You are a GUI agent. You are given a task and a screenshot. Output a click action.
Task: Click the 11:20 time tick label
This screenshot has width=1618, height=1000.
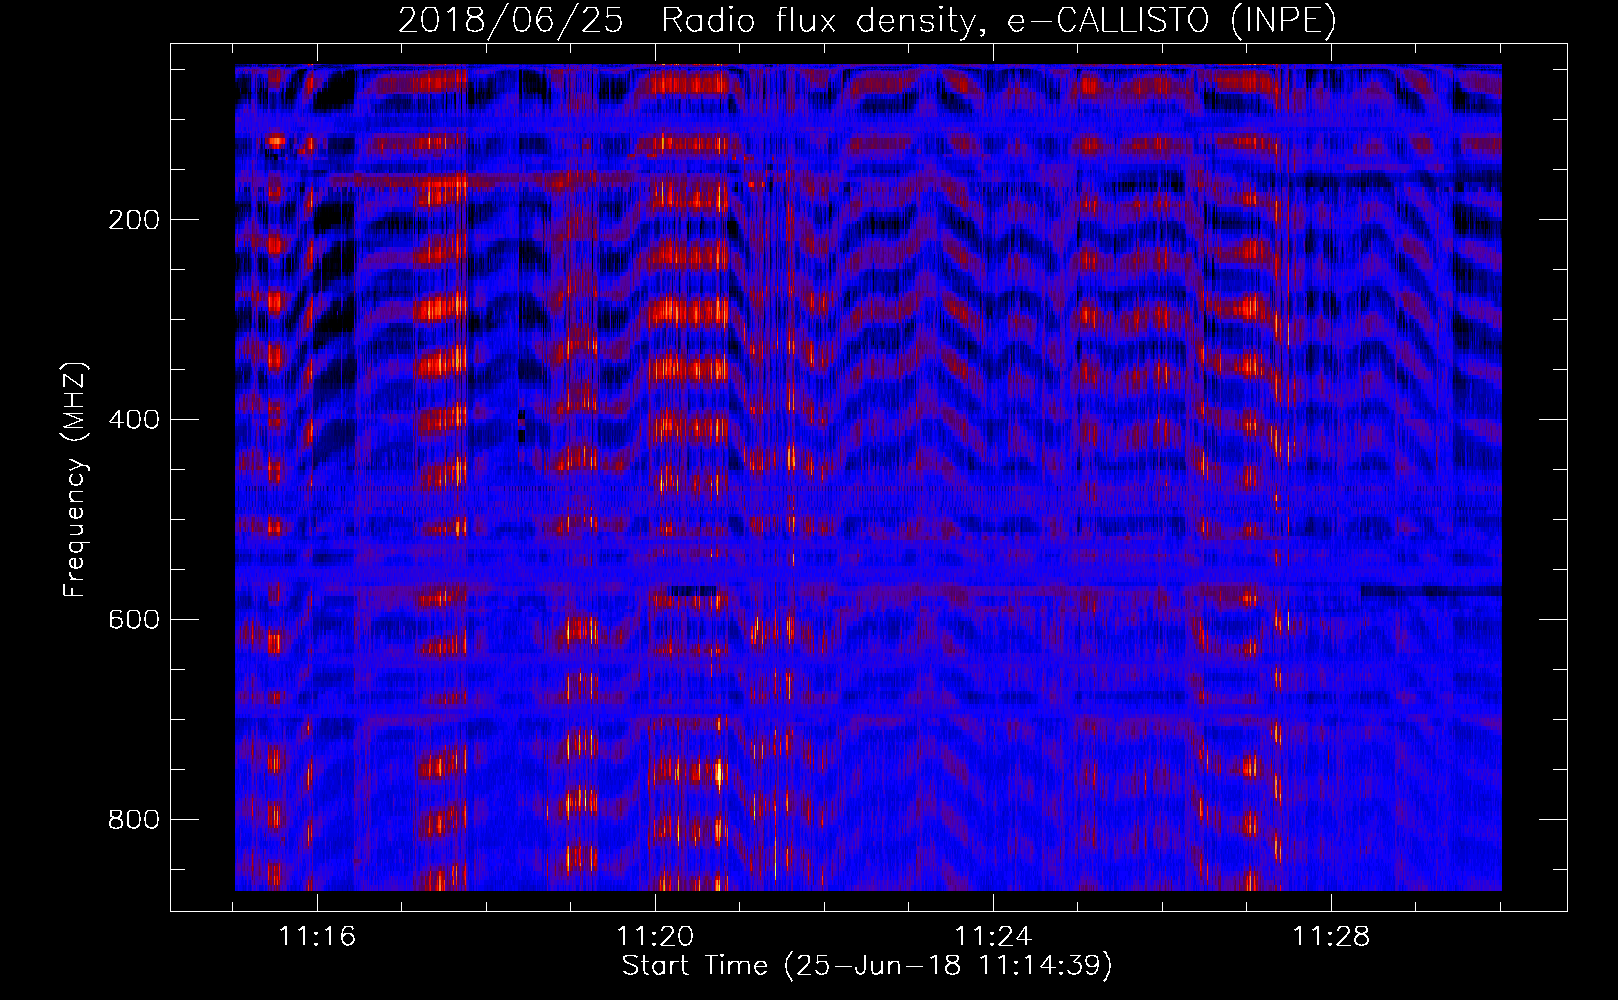click(655, 937)
